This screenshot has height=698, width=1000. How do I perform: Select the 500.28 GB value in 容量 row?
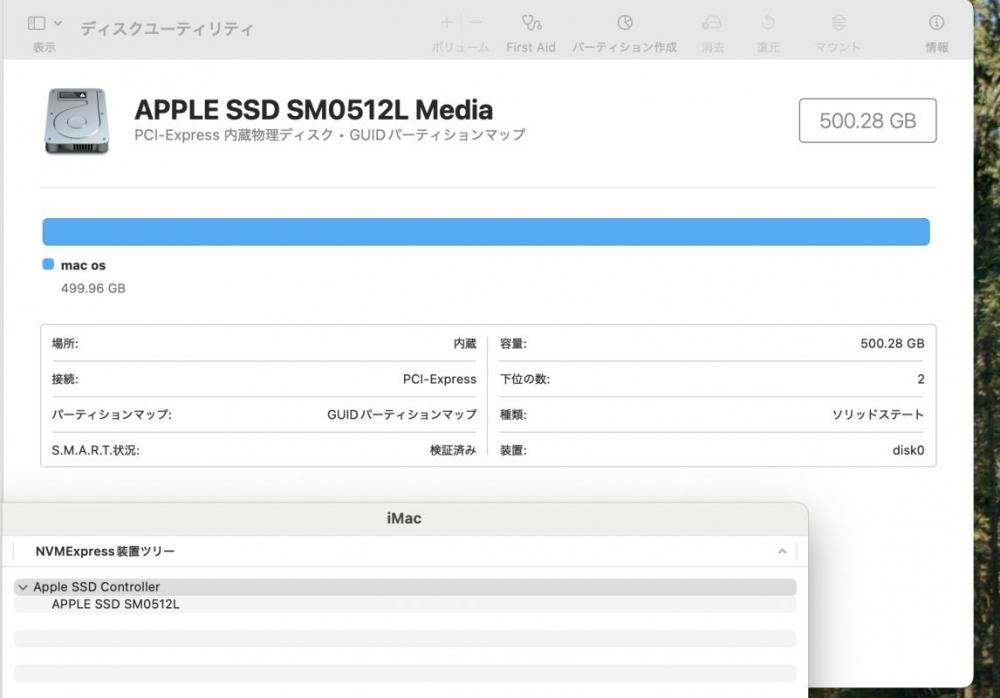[x=892, y=343]
